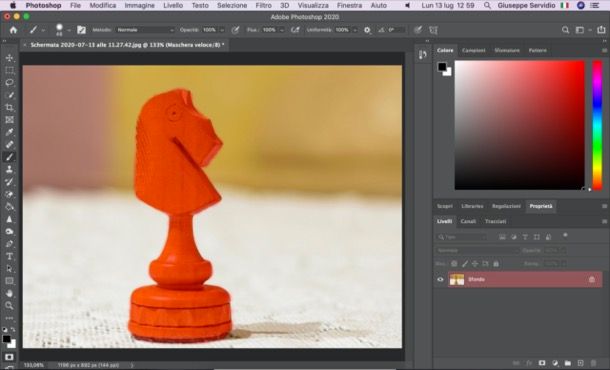Toggle Quick Mask mode button

(x=9, y=357)
